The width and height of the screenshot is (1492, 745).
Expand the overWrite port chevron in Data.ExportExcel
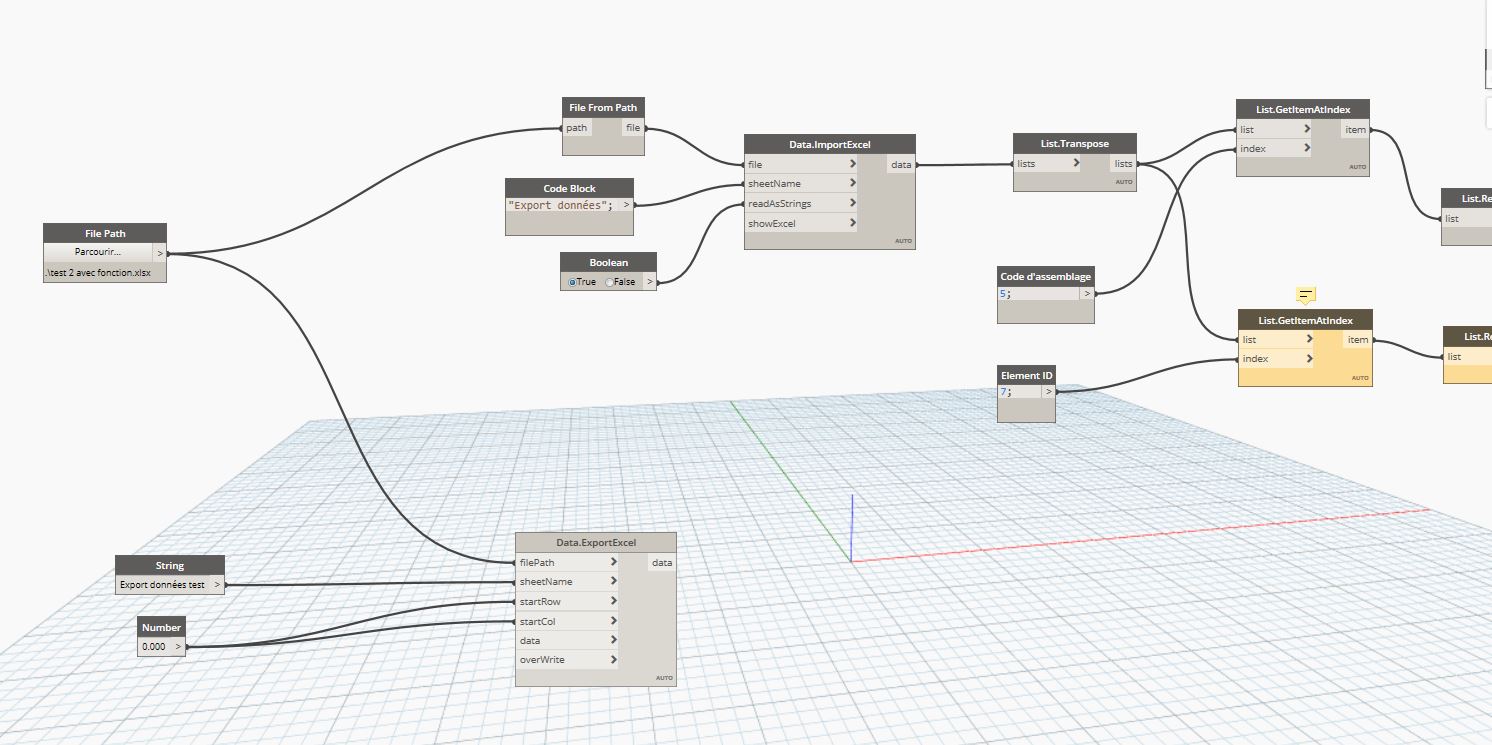pos(613,660)
